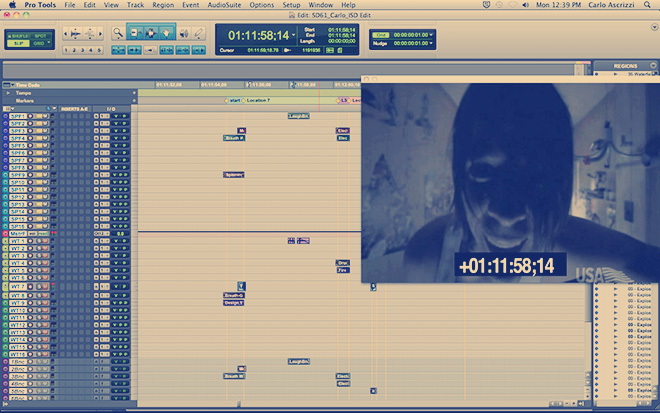Open the Regions list popup menu
Screen dimensions: 660x413
pyautogui.click(x=653, y=66)
